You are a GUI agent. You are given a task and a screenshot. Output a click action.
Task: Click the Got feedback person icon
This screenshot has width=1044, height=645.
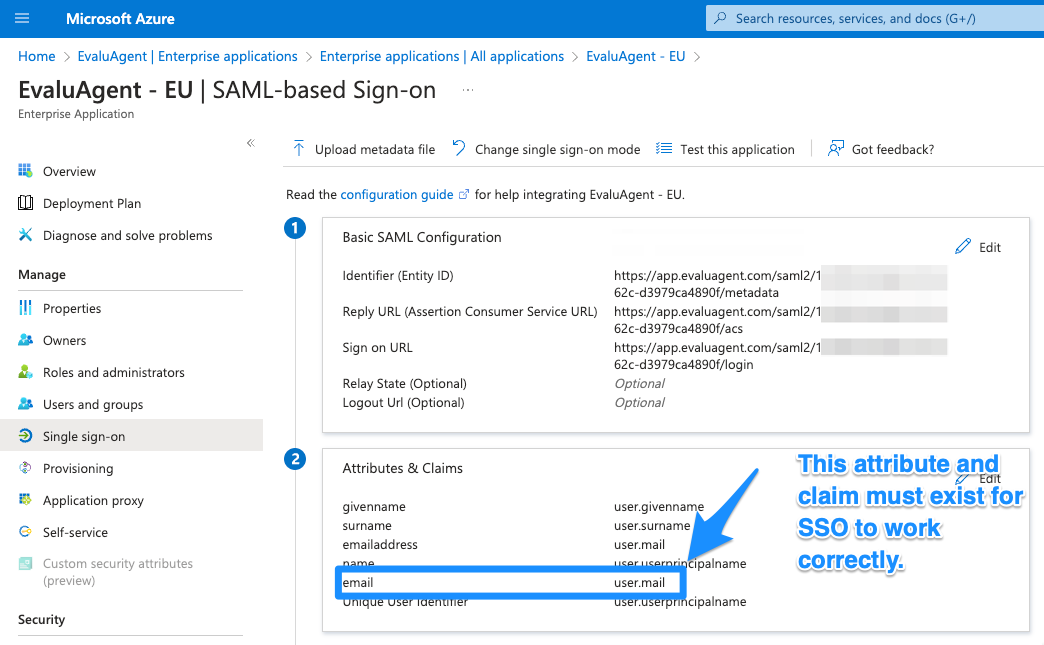click(x=836, y=148)
